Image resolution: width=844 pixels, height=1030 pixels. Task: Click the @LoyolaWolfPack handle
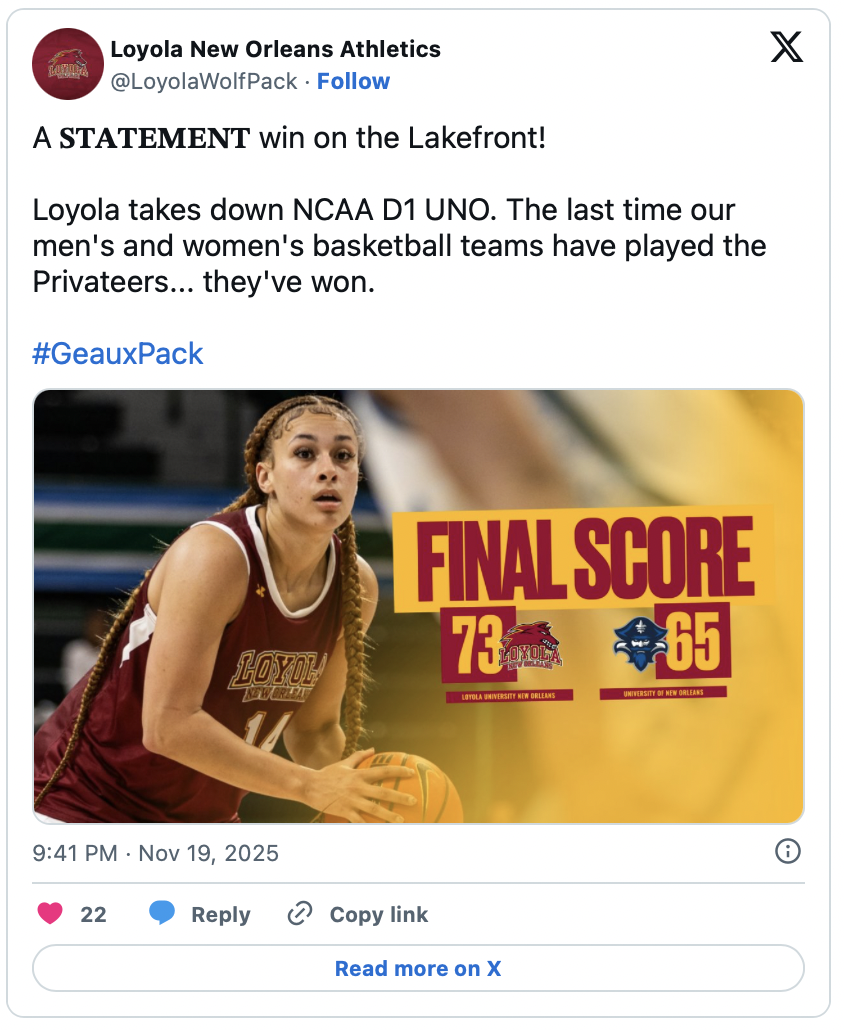coord(204,82)
